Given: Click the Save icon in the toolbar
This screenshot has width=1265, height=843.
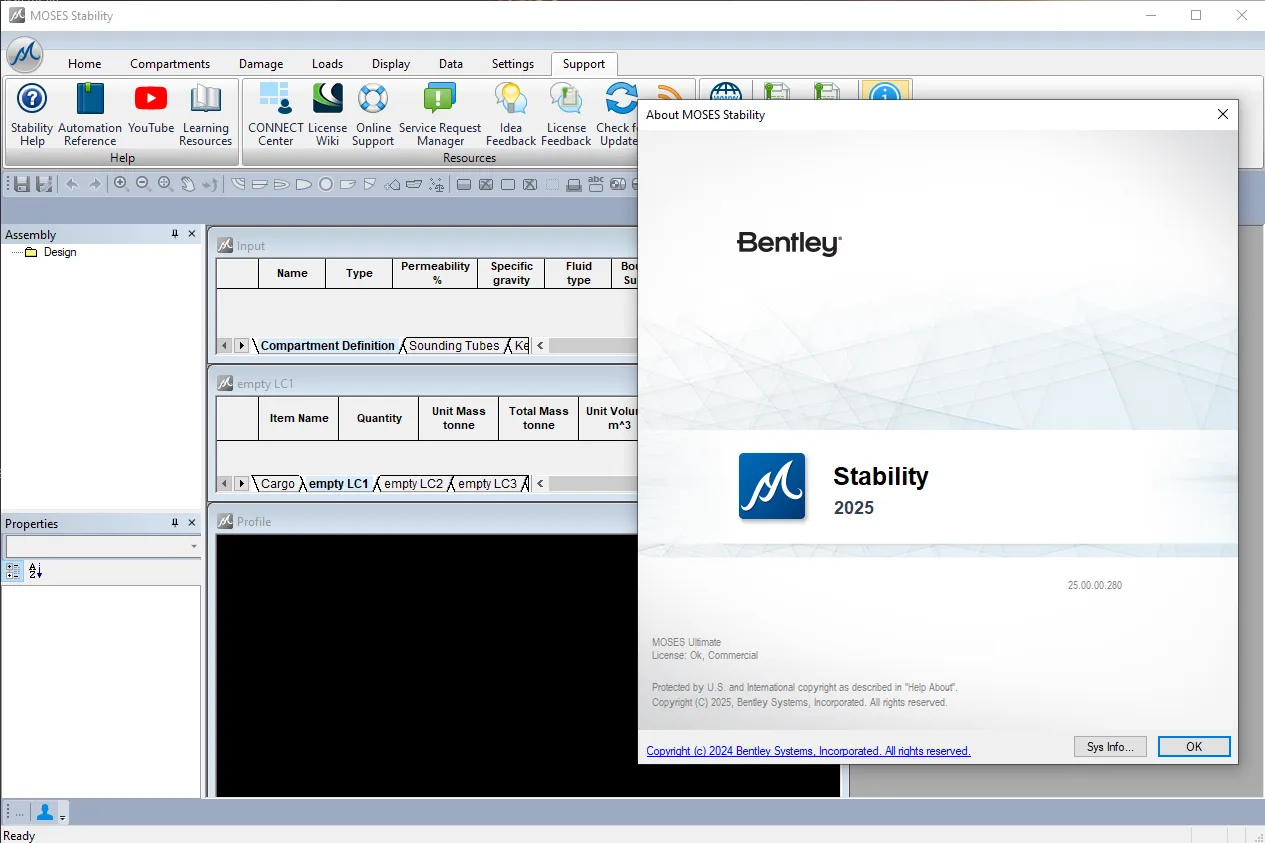Looking at the screenshot, I should [x=22, y=184].
